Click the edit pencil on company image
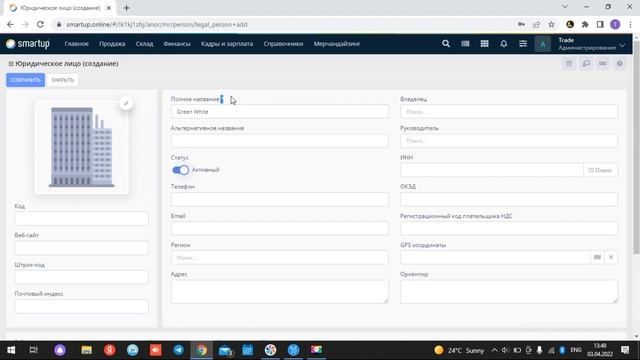 126,103
